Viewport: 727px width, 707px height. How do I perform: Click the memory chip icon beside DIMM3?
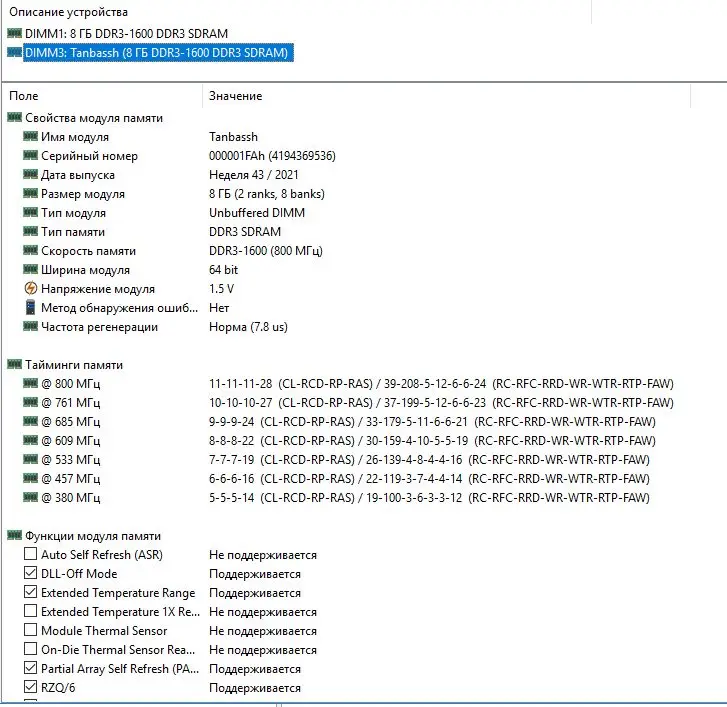coord(14,52)
